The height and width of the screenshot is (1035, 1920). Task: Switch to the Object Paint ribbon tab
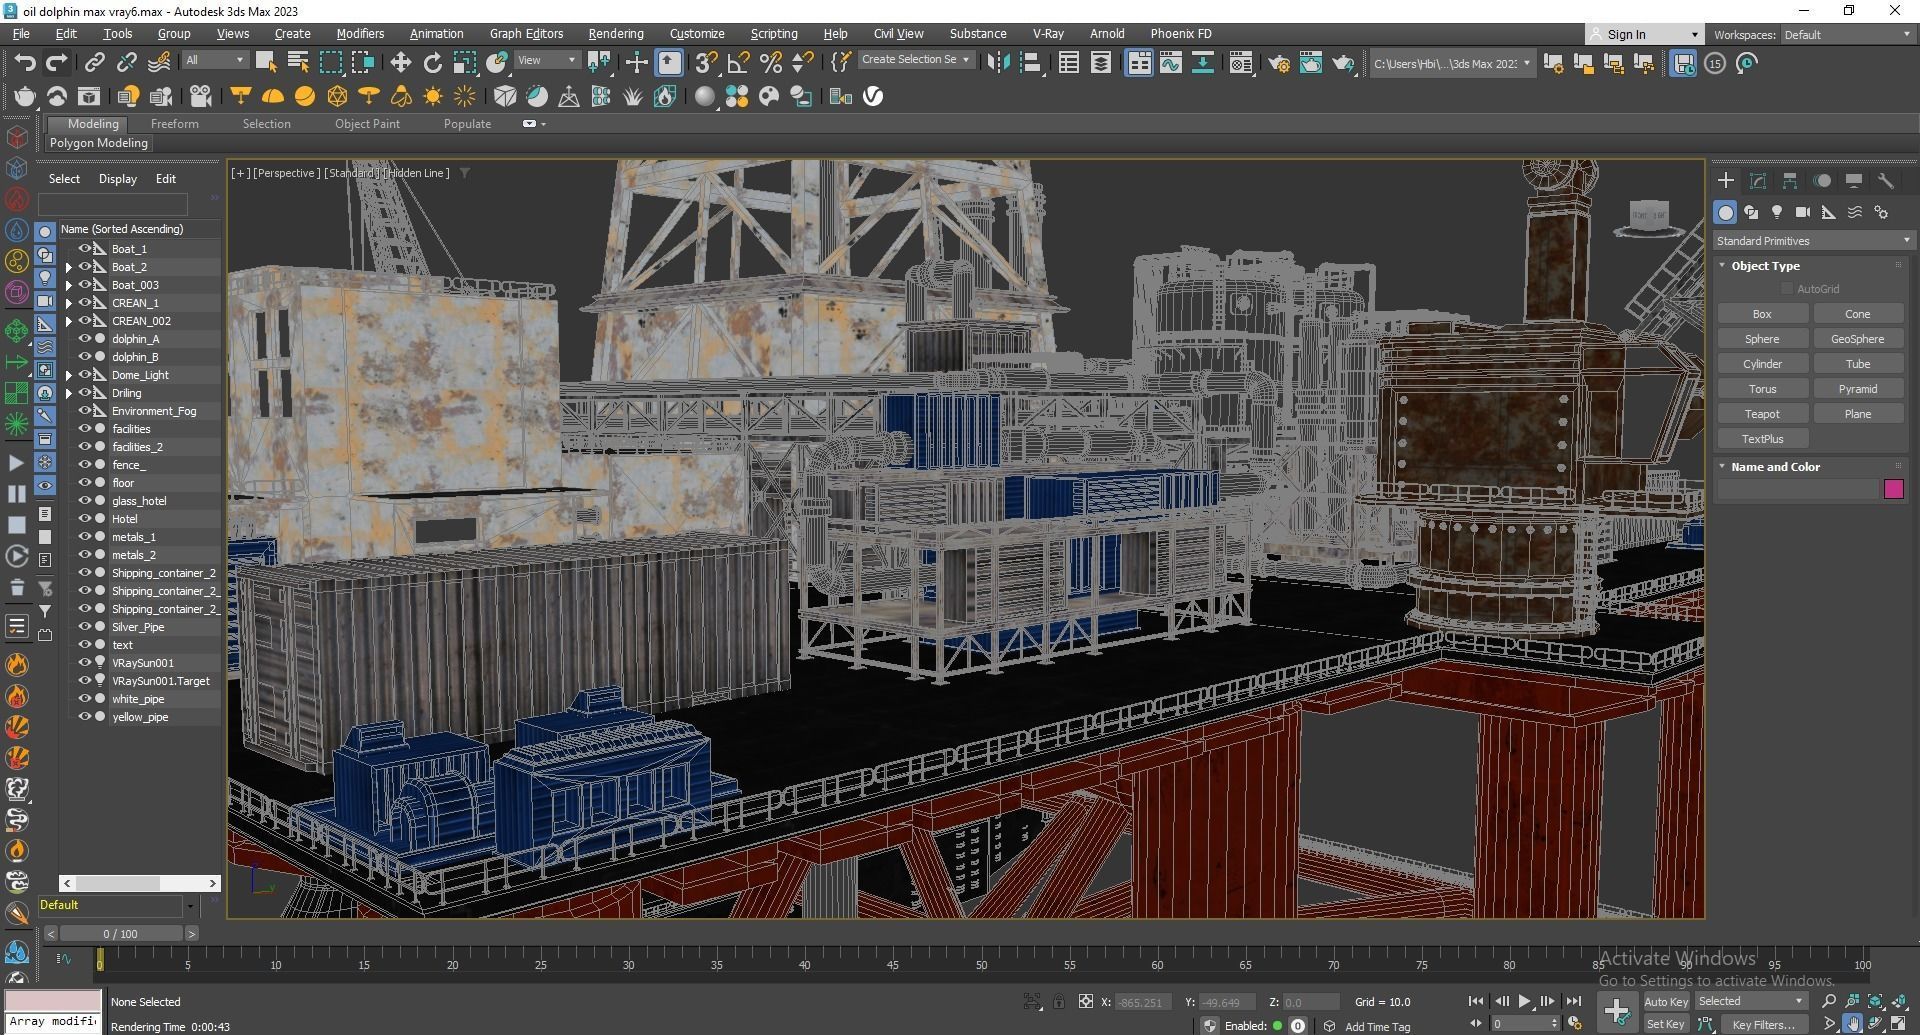(367, 124)
